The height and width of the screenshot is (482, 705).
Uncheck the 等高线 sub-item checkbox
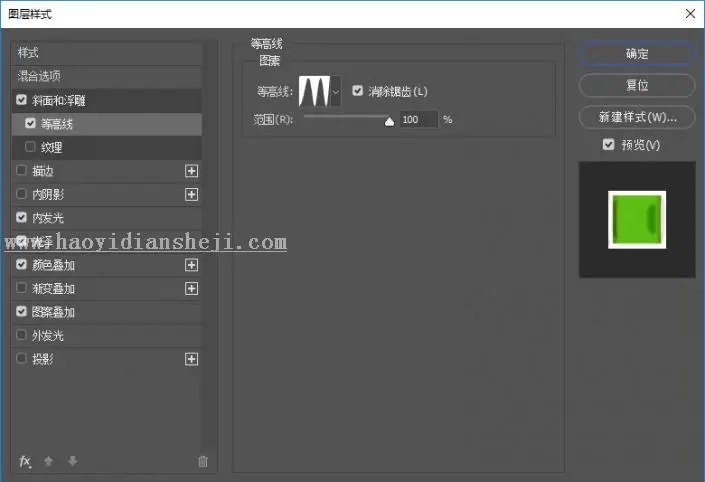[x=31, y=123]
